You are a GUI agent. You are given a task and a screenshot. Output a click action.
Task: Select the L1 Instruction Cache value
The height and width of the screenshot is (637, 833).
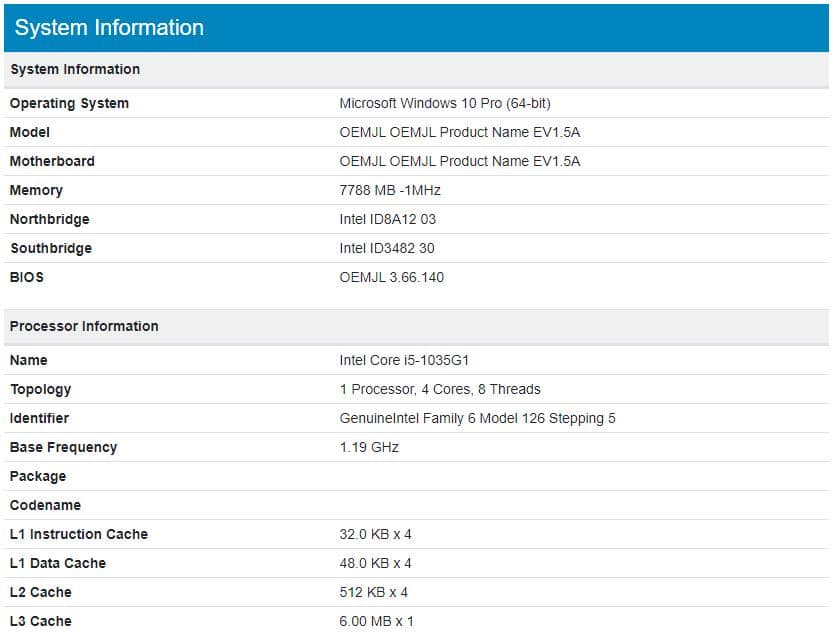pyautogui.click(x=375, y=534)
